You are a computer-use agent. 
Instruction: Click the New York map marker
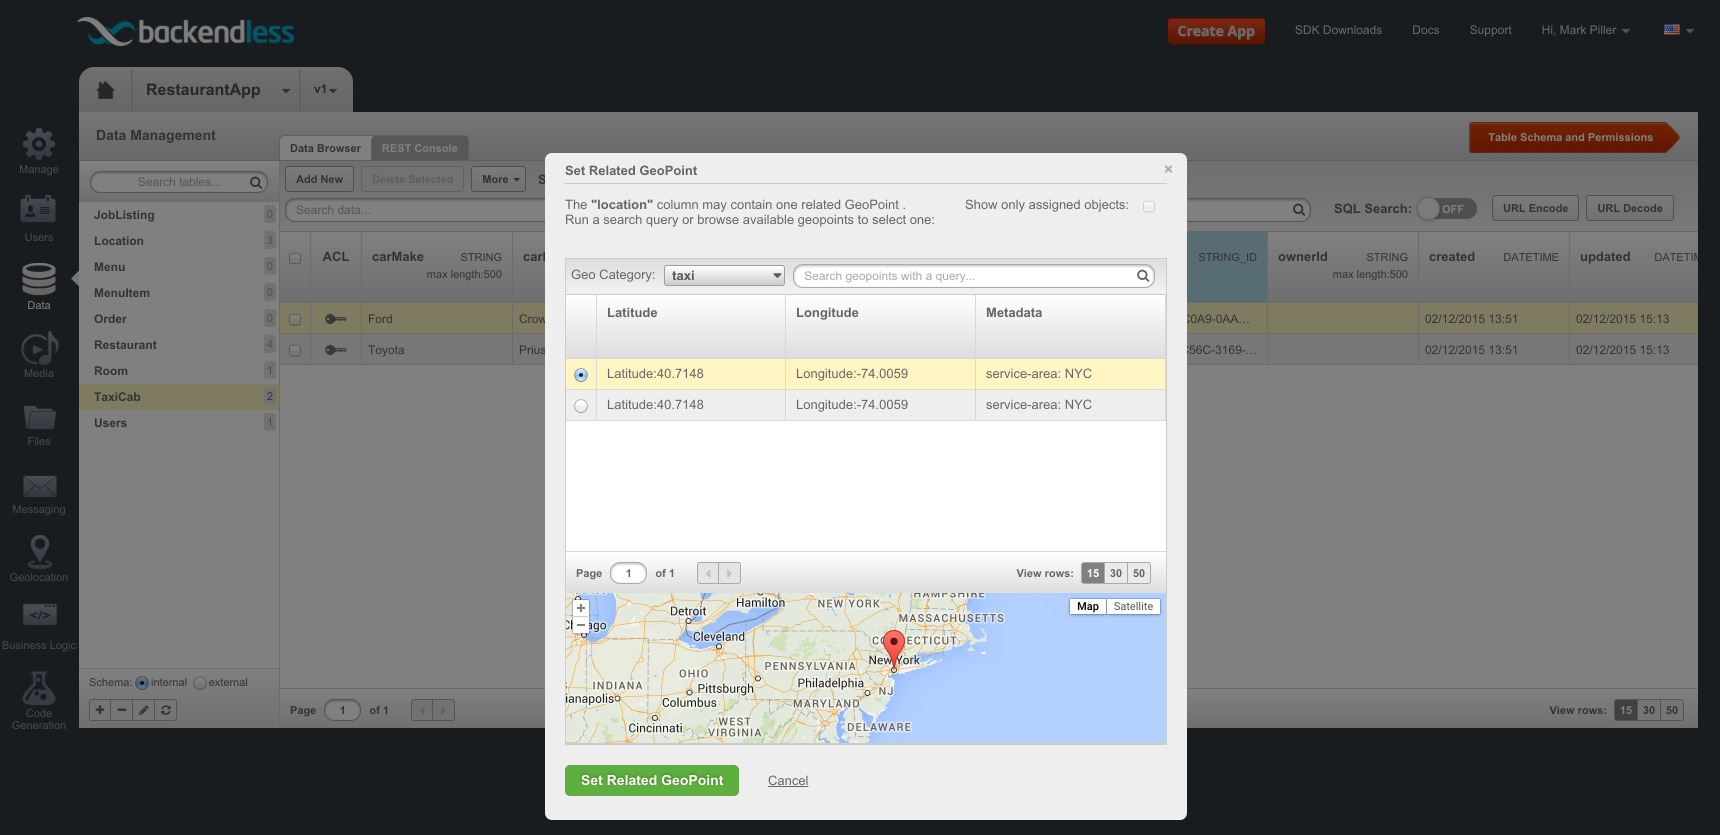pyautogui.click(x=894, y=650)
